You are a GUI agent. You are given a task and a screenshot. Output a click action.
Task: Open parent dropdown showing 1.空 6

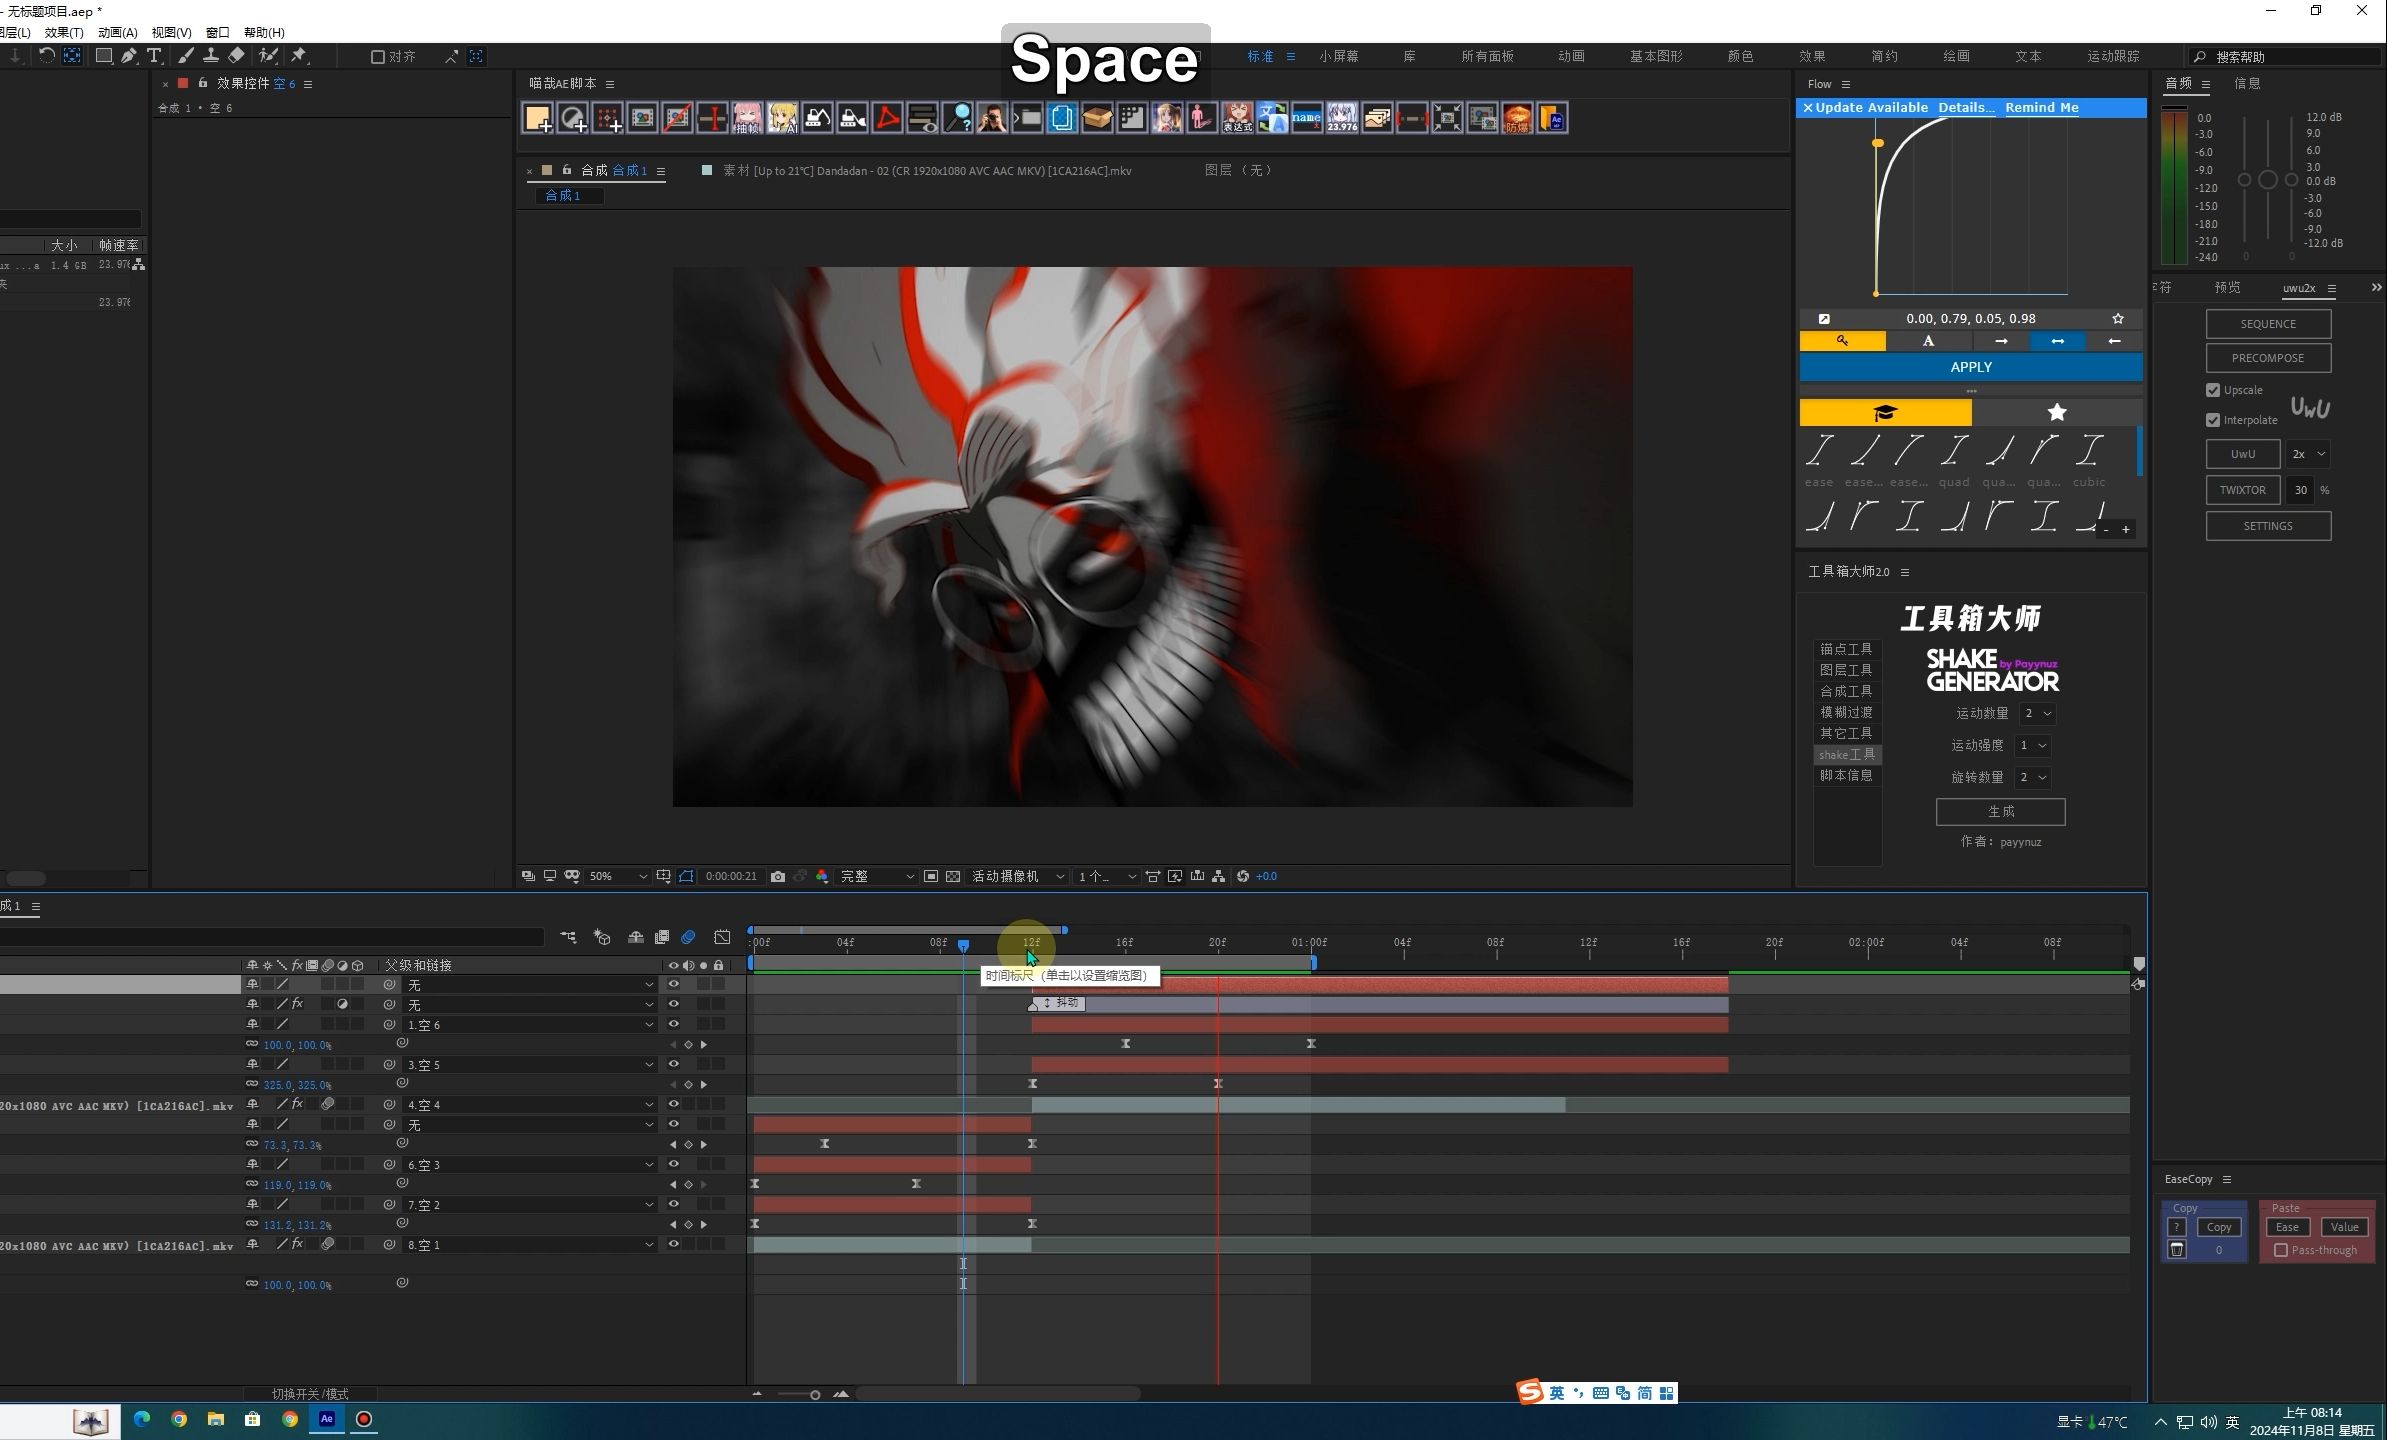[x=530, y=1024]
